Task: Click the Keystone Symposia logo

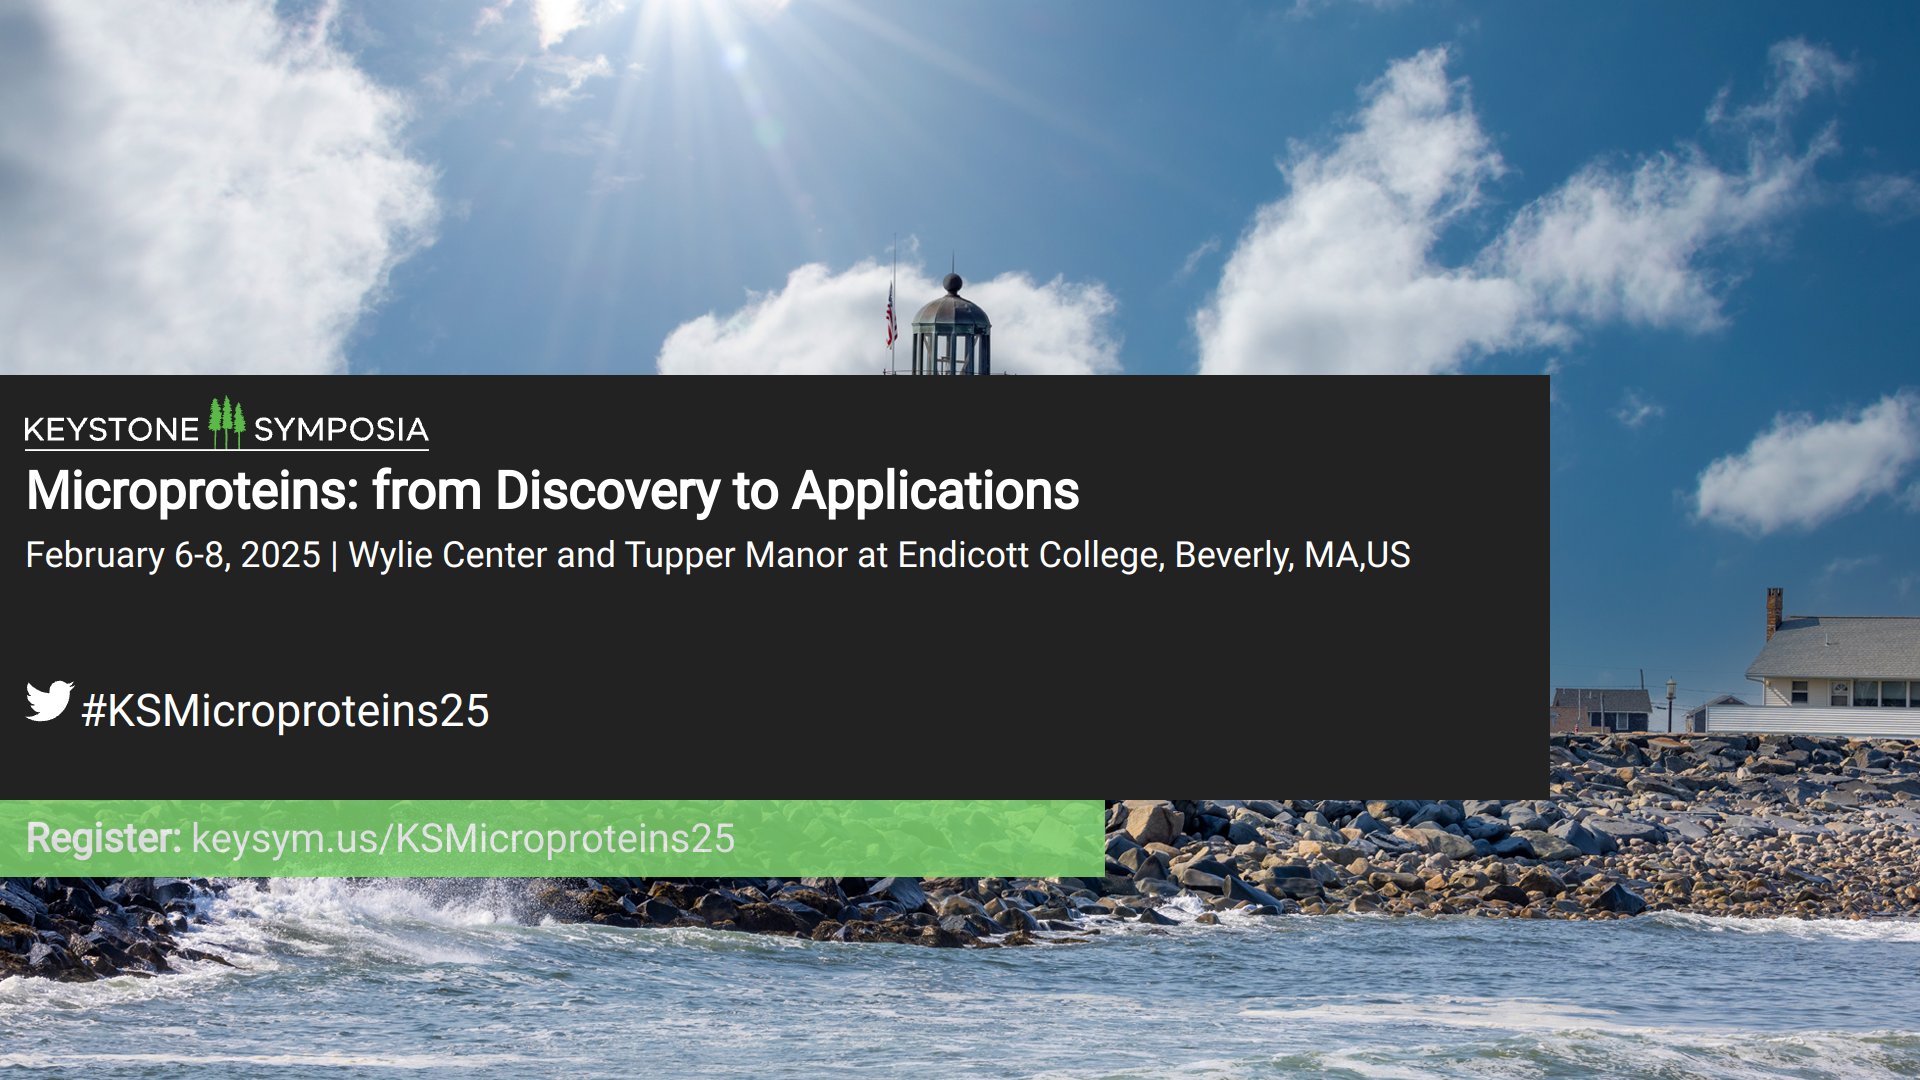Action: [x=227, y=423]
